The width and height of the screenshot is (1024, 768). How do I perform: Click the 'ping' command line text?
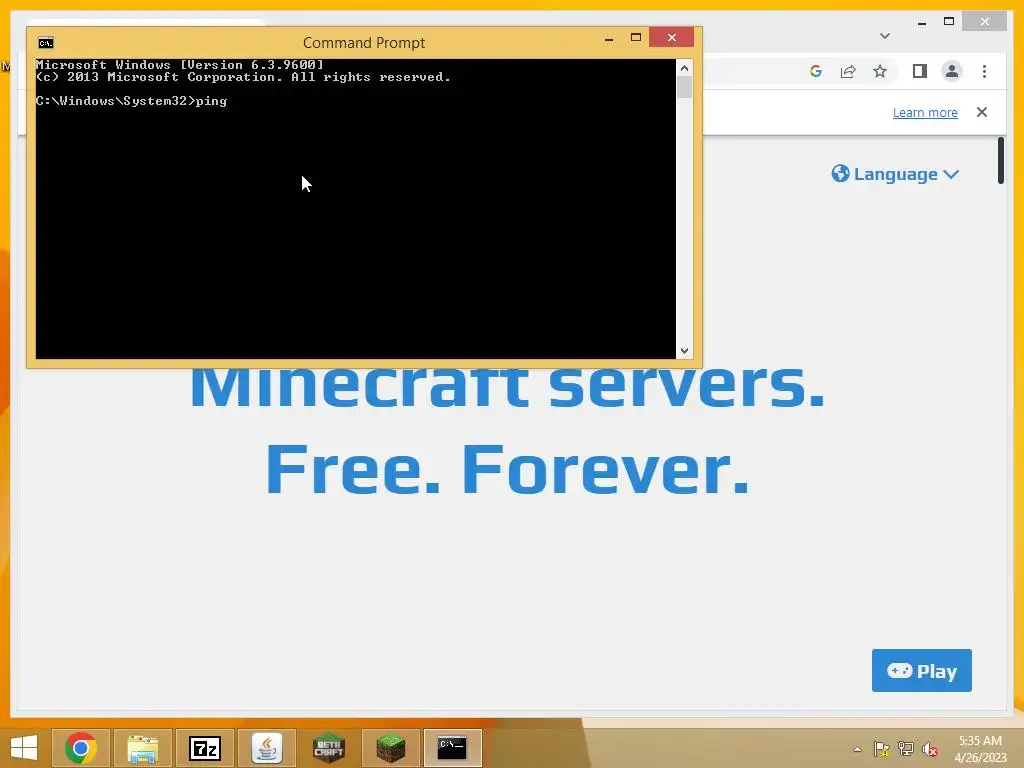[x=211, y=101]
